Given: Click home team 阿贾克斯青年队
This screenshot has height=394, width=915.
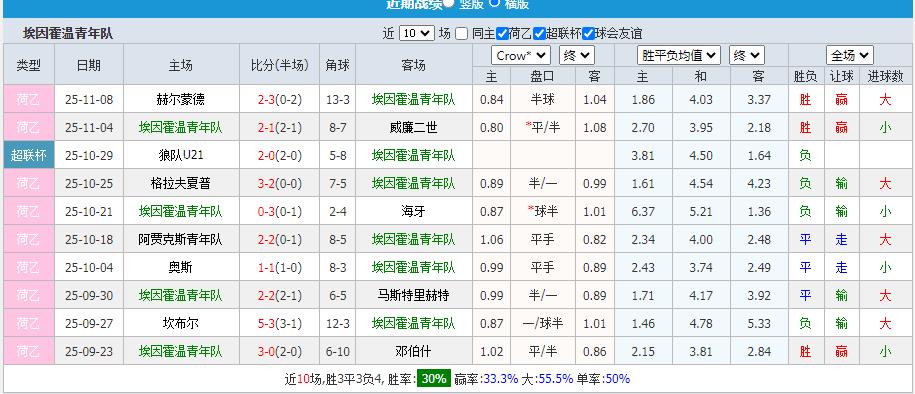Looking at the screenshot, I should click(181, 239).
